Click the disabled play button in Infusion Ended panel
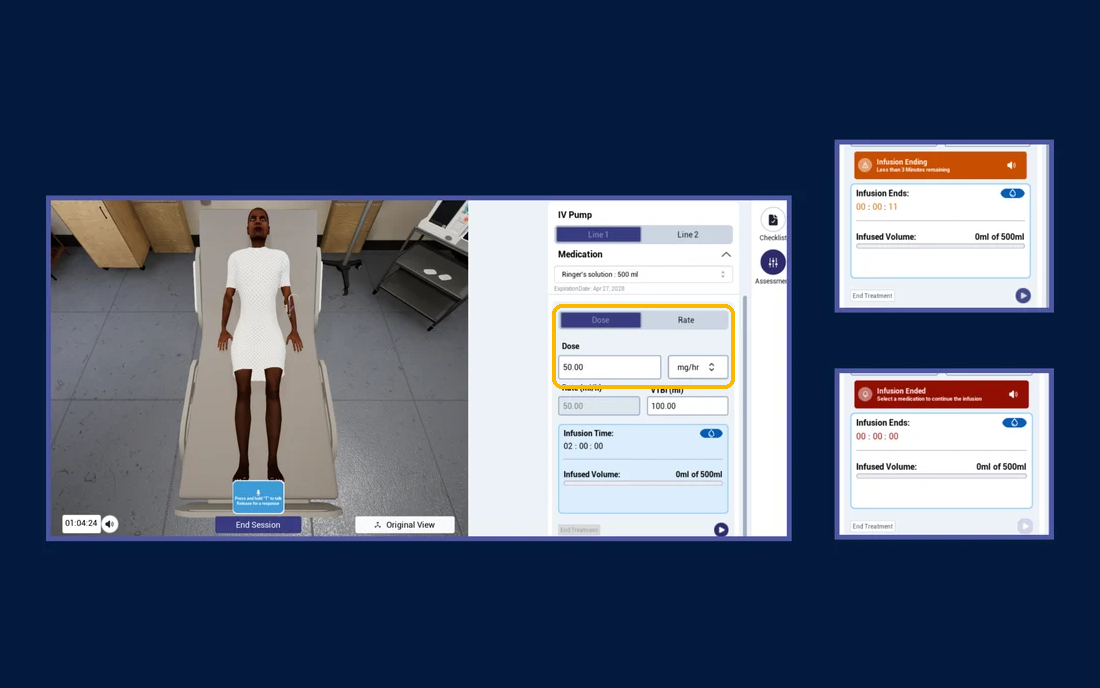The height and width of the screenshot is (688, 1100). pyautogui.click(x=1025, y=526)
